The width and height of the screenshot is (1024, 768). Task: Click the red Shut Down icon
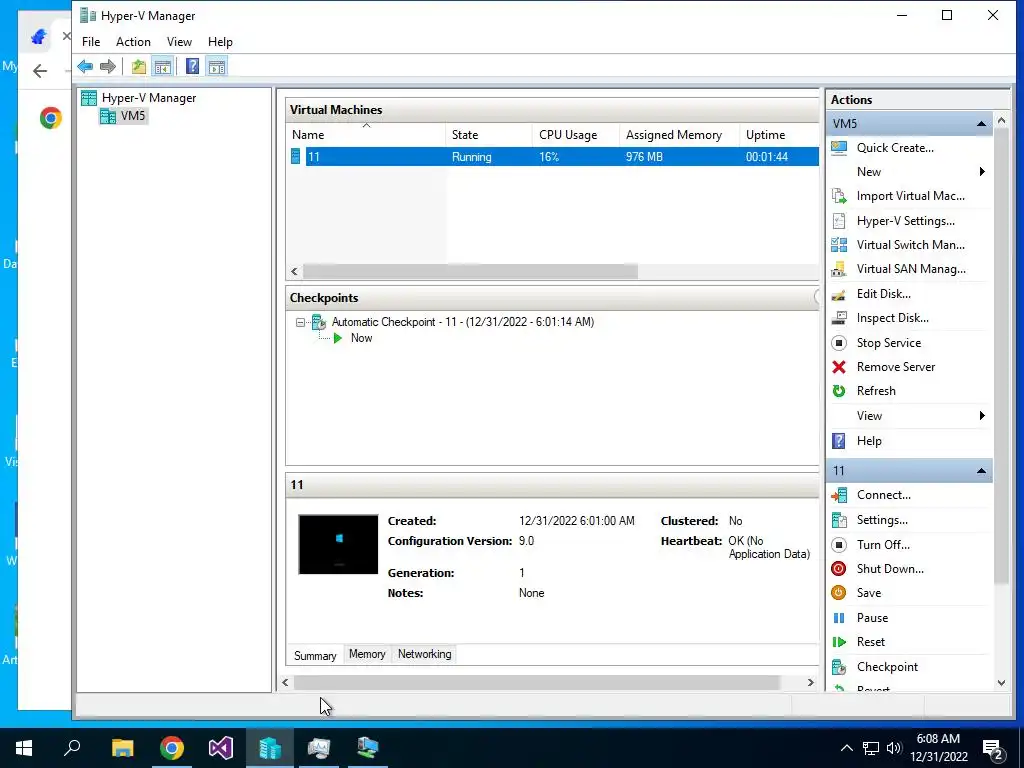tap(839, 569)
